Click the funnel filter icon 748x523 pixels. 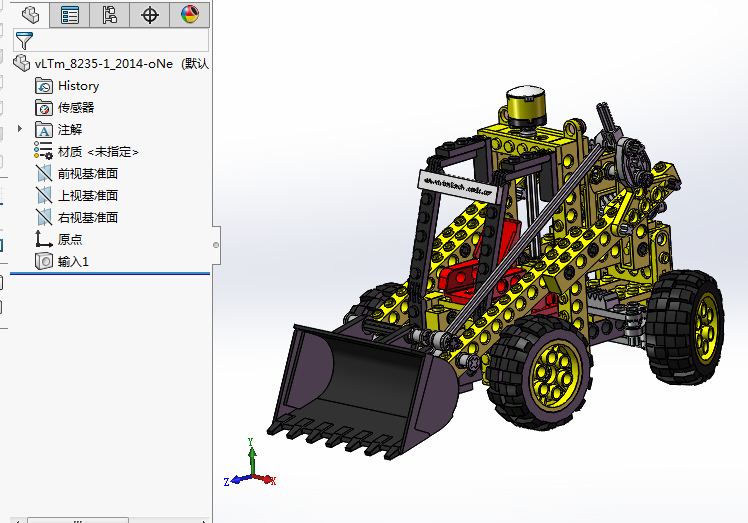click(x=24, y=40)
